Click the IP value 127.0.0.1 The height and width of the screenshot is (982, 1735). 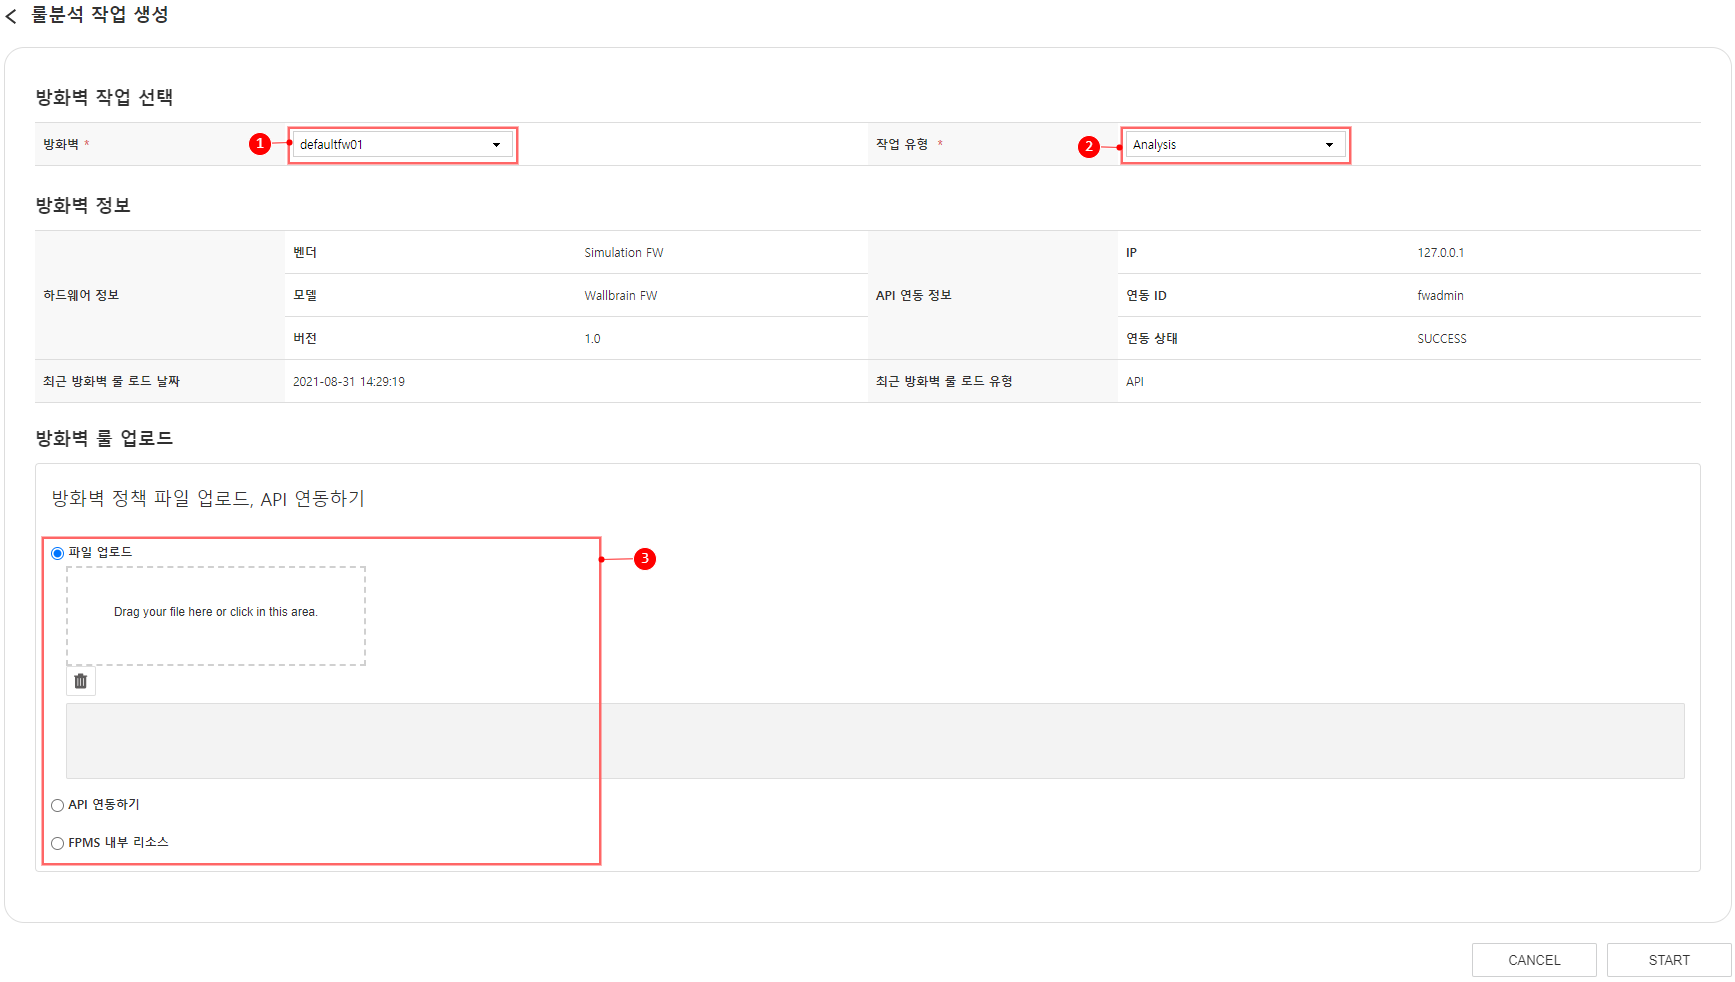click(x=1440, y=253)
